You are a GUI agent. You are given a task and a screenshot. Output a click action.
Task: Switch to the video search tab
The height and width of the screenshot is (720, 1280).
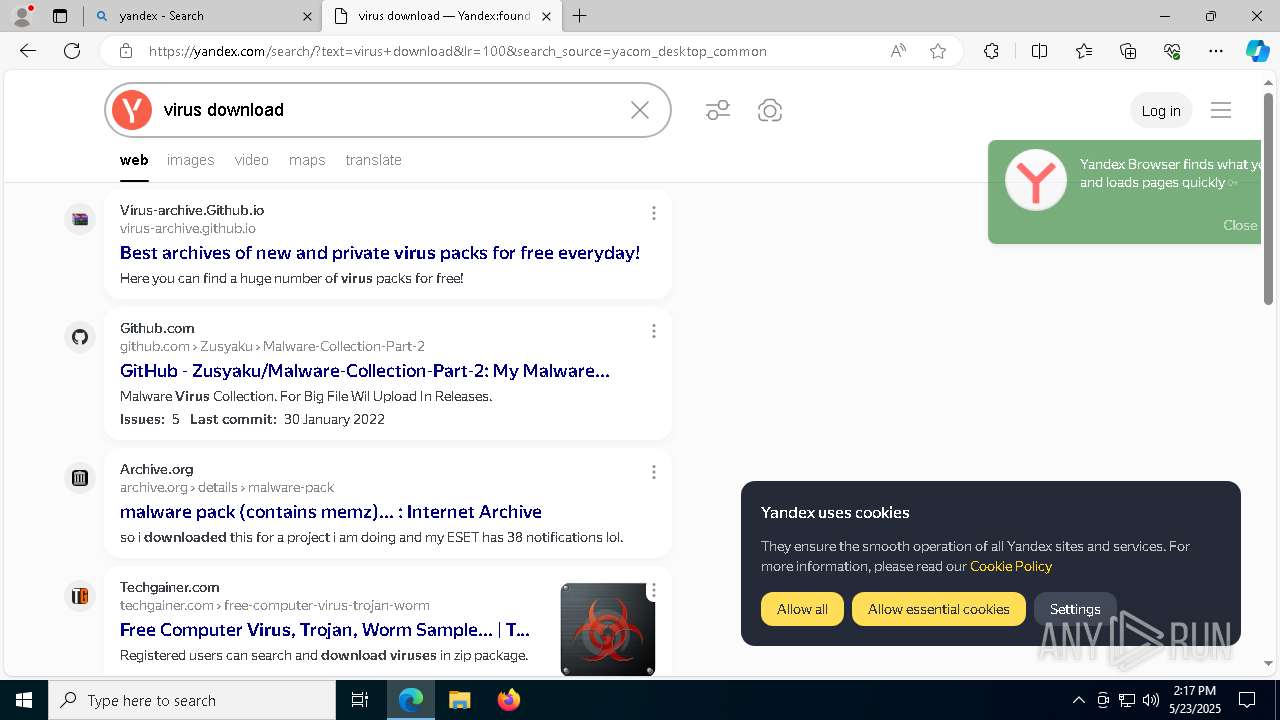(x=252, y=160)
